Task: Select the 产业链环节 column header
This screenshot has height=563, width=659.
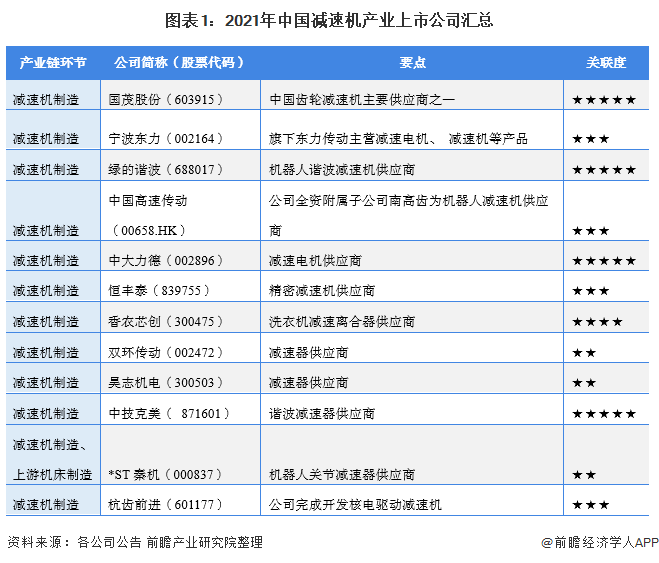Action: (x=53, y=62)
